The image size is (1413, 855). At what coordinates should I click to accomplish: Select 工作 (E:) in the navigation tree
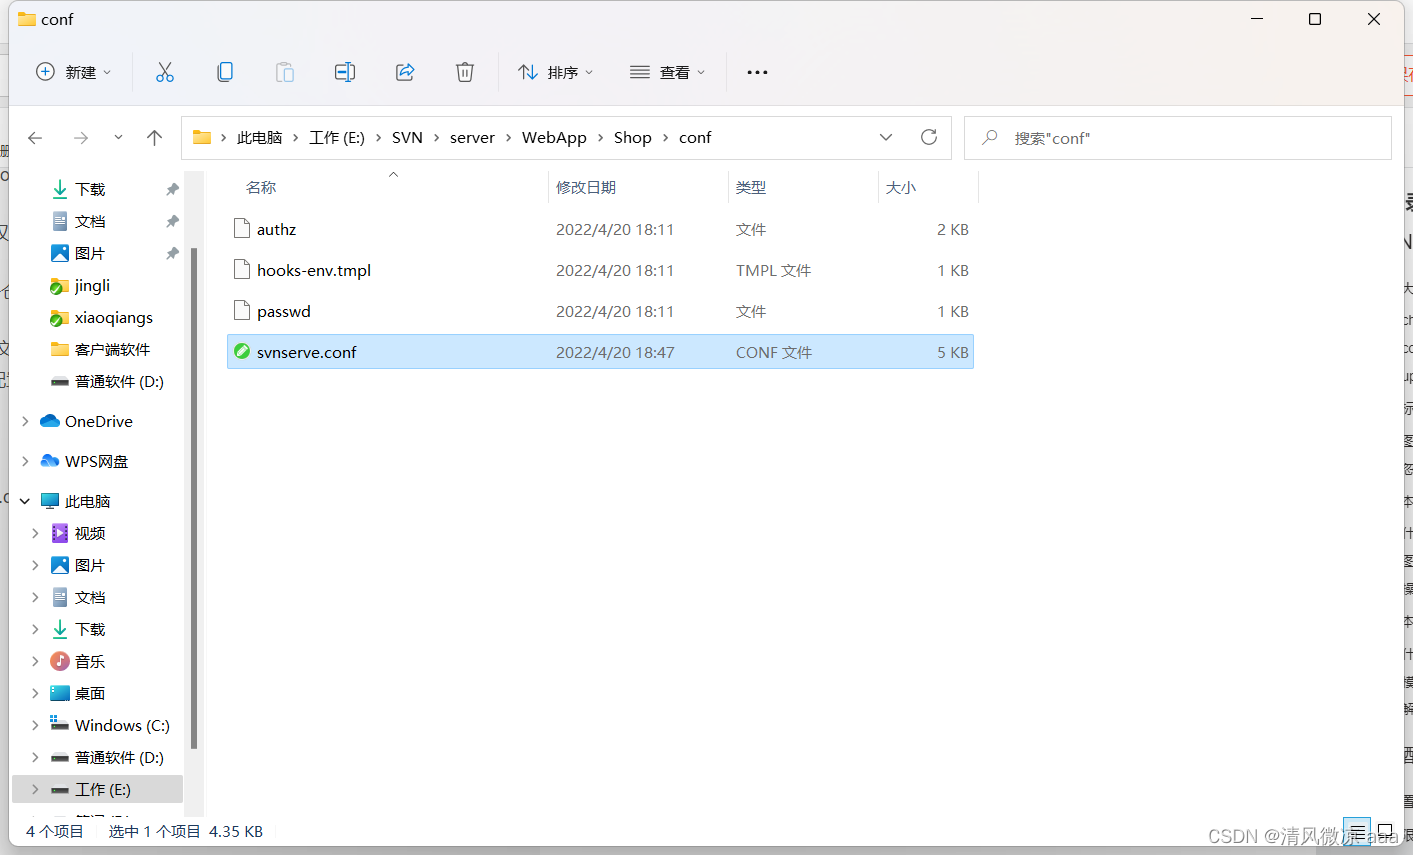coord(103,789)
